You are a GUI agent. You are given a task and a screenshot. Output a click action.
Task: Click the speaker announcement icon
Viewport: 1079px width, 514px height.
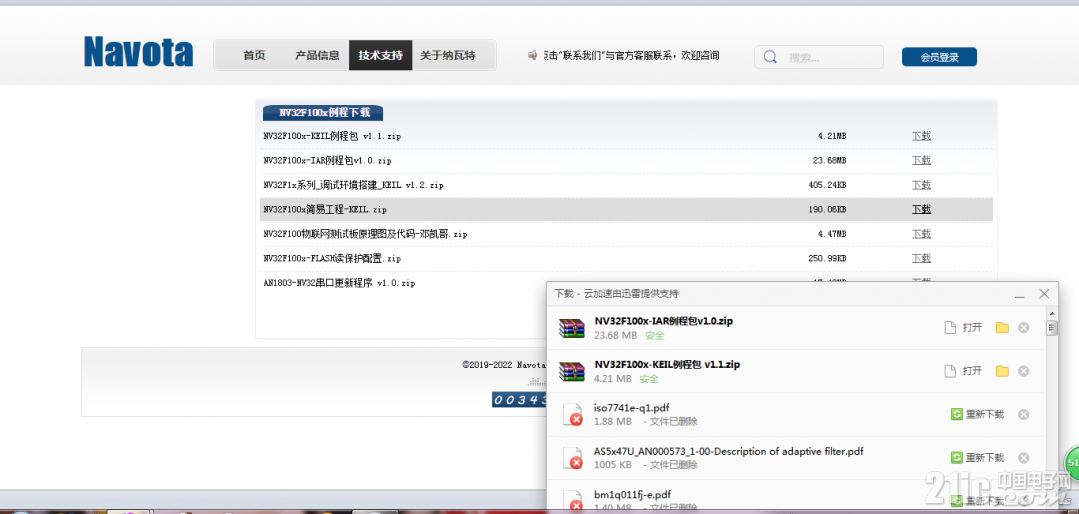pyautogui.click(x=532, y=55)
